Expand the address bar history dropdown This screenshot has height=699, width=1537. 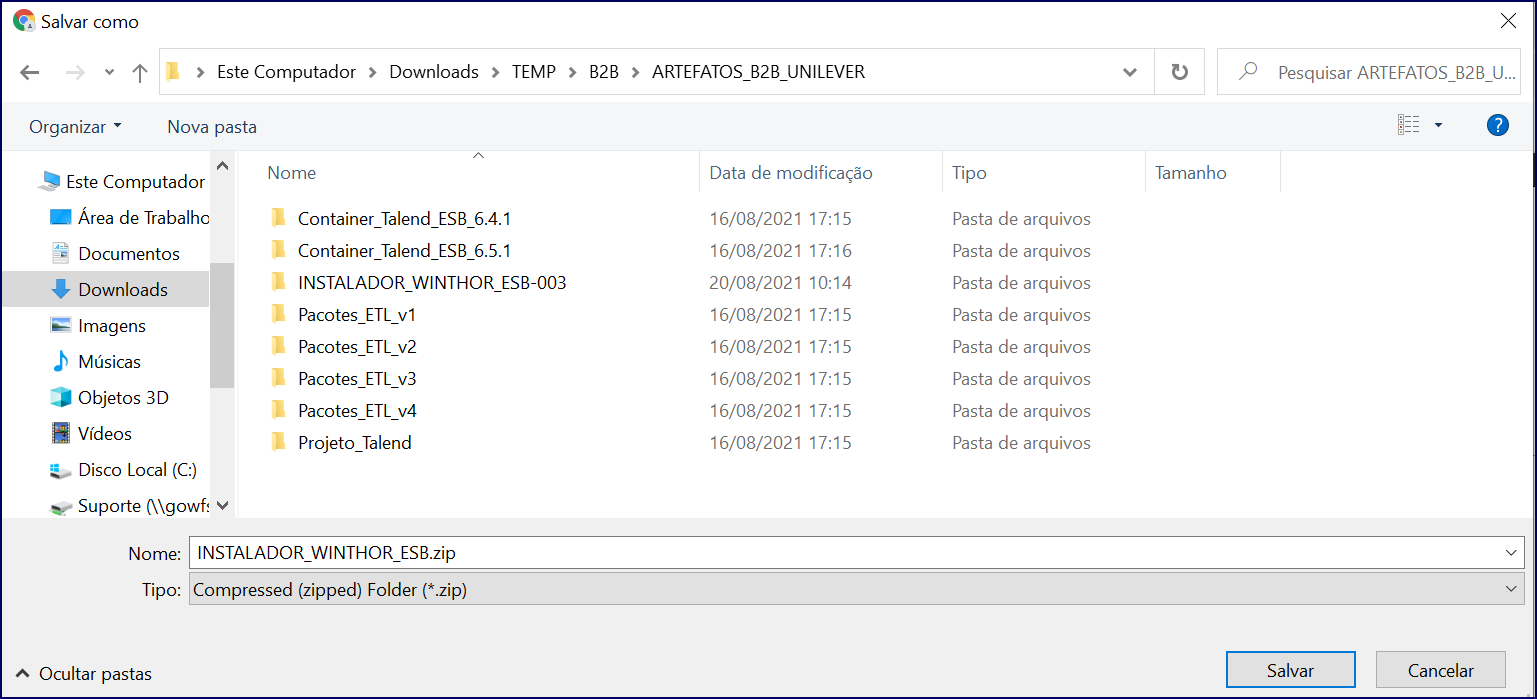point(1130,72)
